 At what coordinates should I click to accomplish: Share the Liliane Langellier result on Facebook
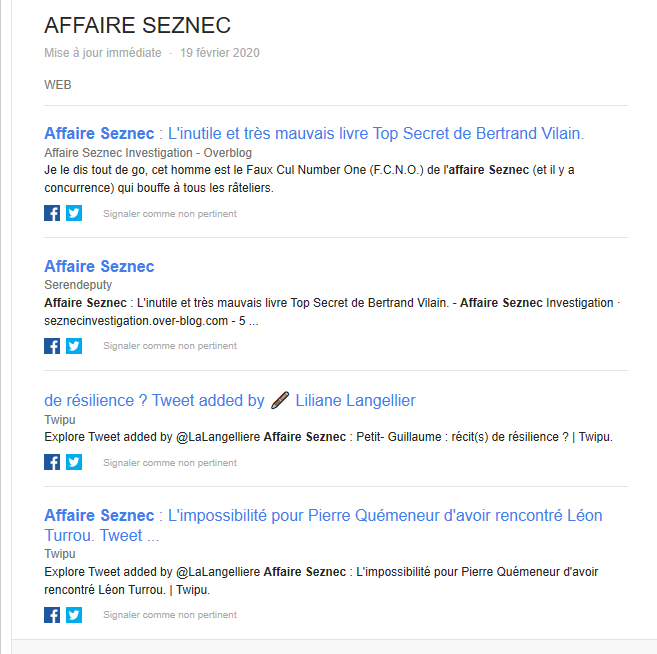(x=52, y=462)
